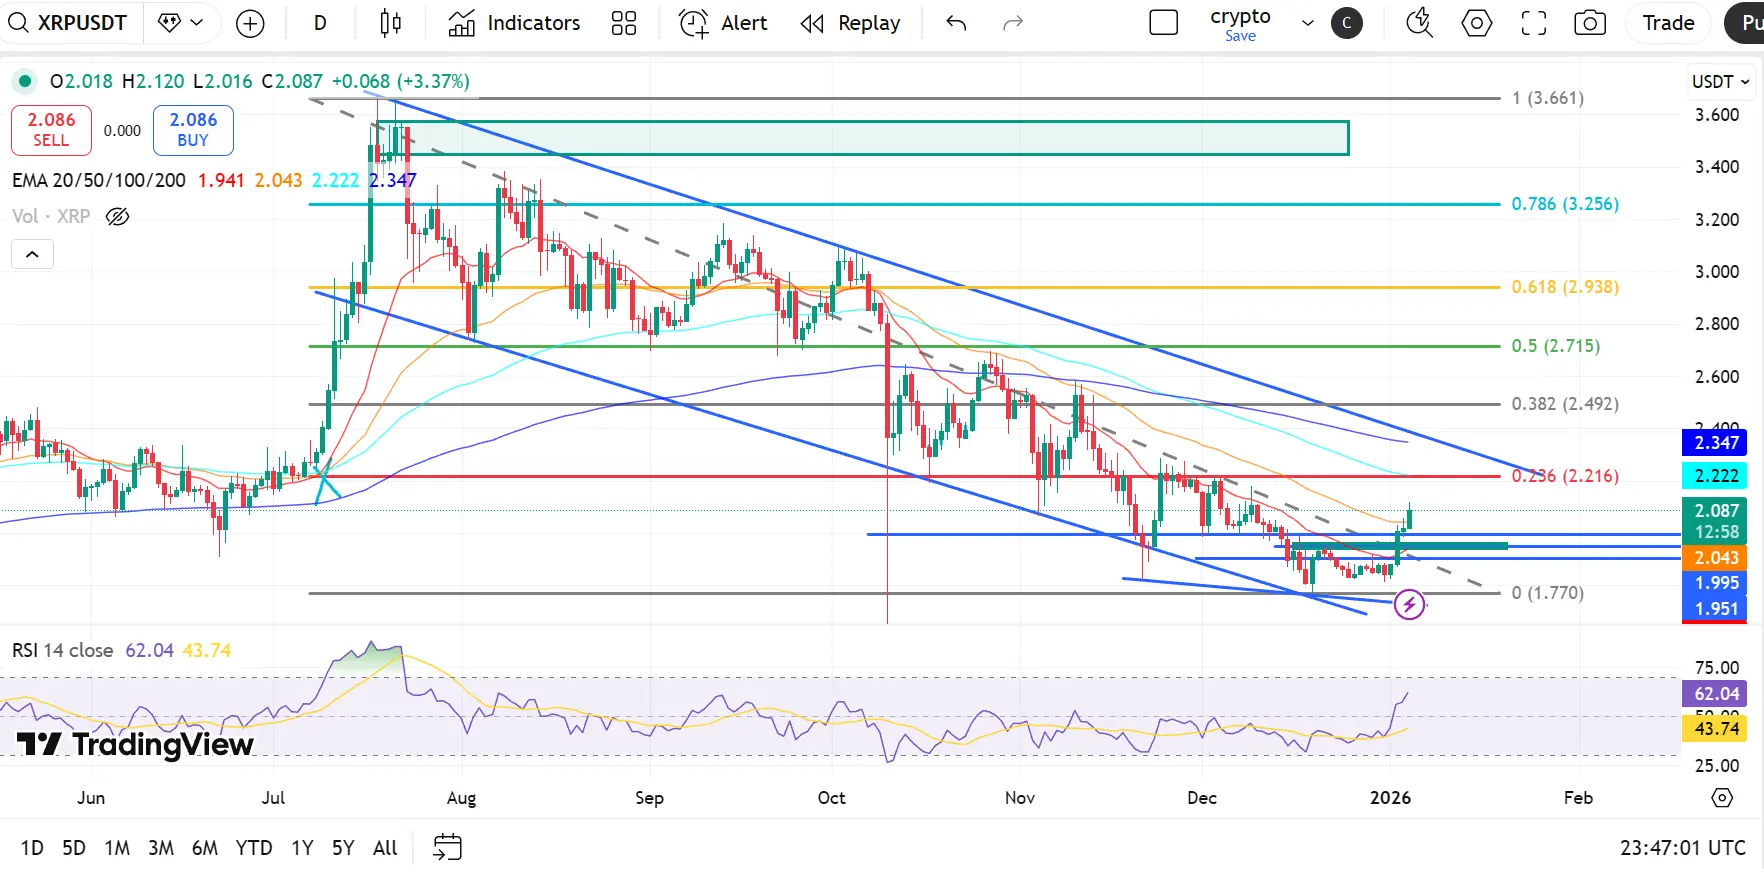The image size is (1764, 869).
Task: Select RSI 14 close indicator legend
Action: point(62,650)
